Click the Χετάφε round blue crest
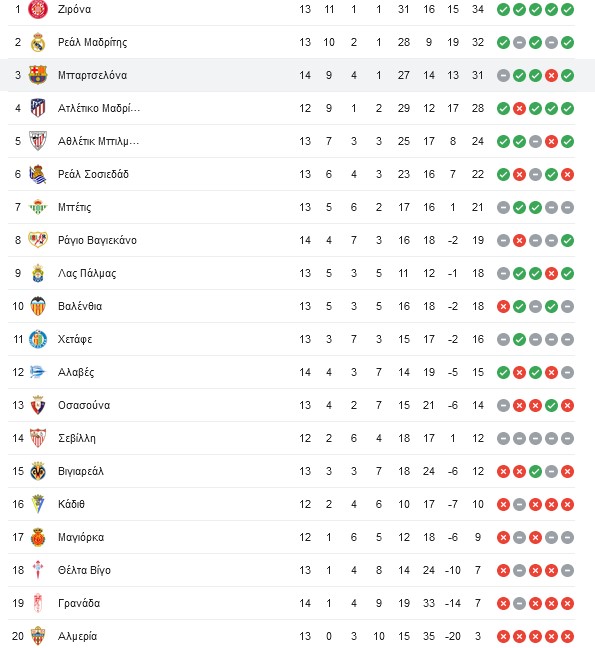This screenshot has width=595, height=648. [38, 339]
